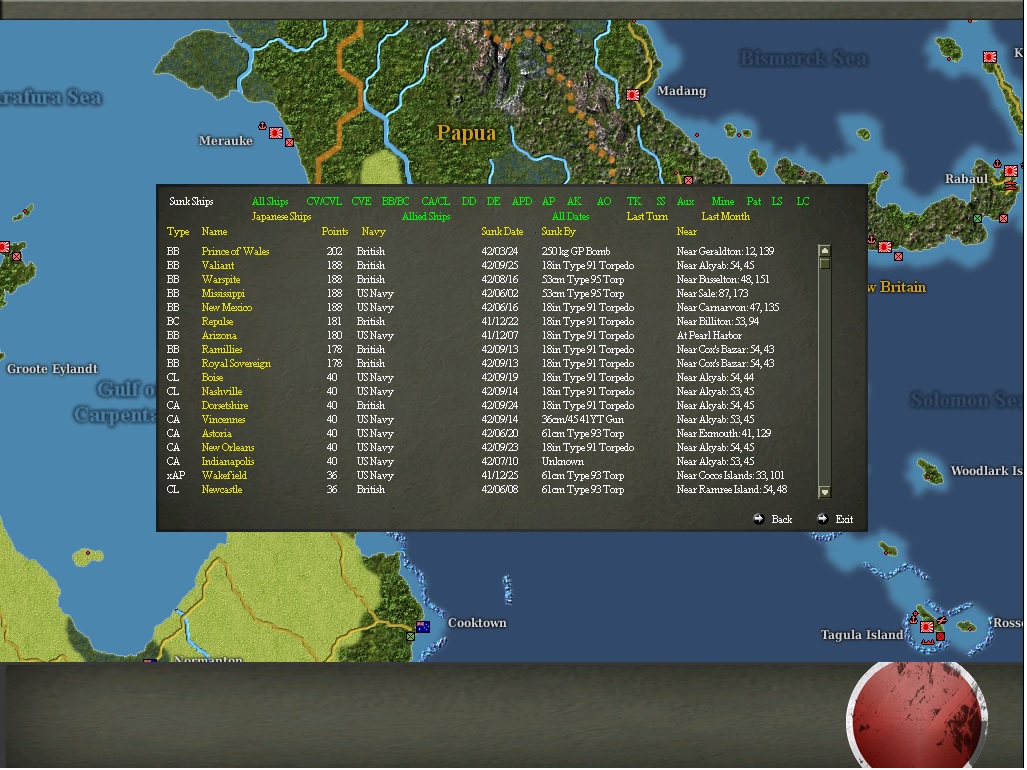Viewport: 1027px width, 770px height.
Task: Click the Back button label
Action: 782,519
